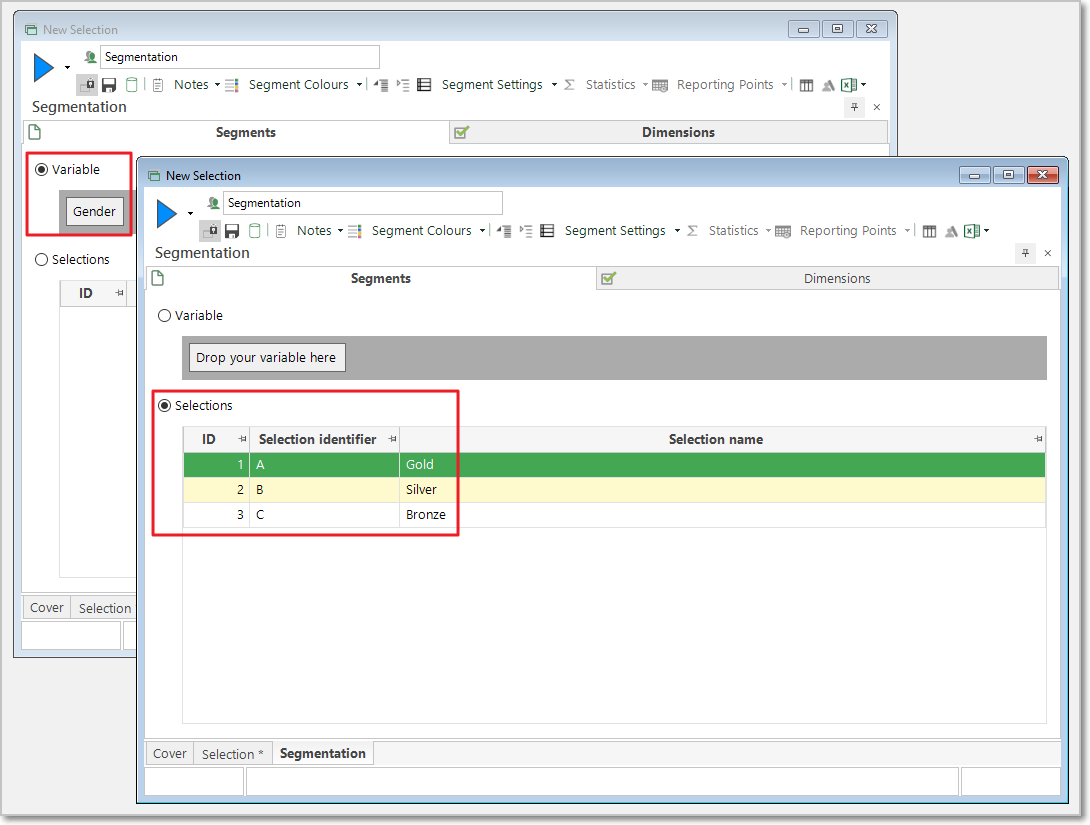This screenshot has width=1090, height=825.
Task: Select the Bronze row in selections table
Action: pos(615,514)
